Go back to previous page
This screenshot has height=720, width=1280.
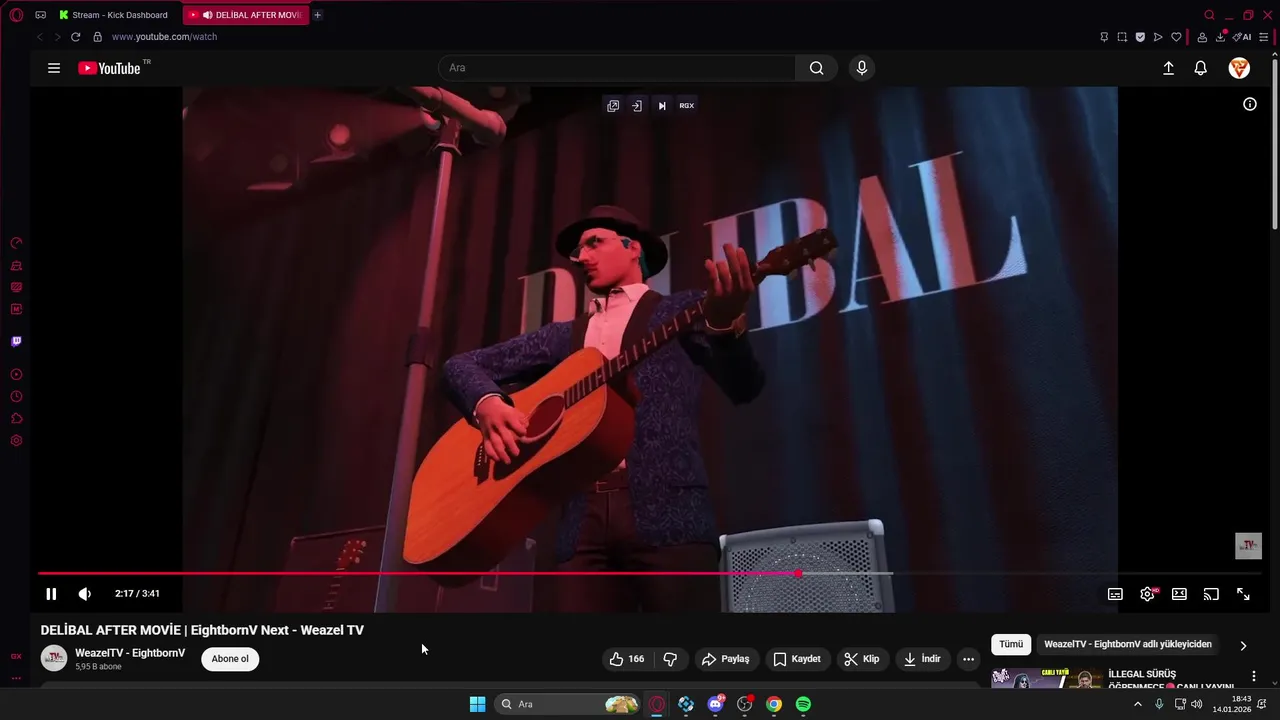(39, 37)
